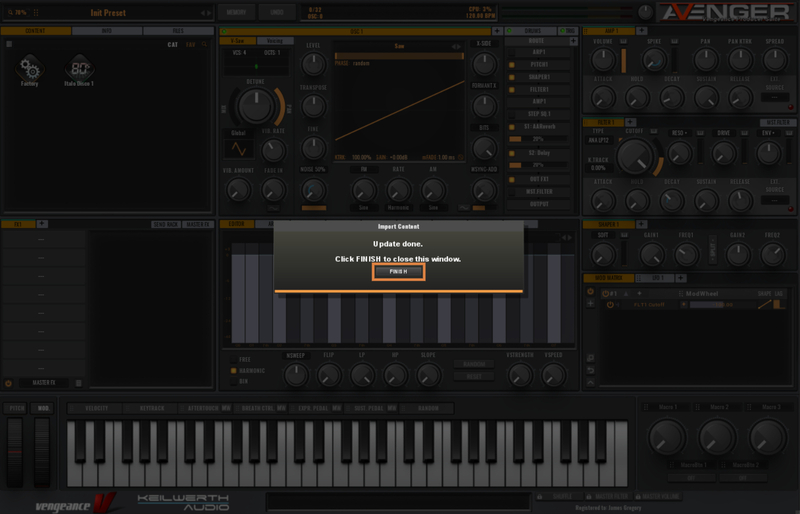800x514 pixels.
Task: Click the FINISH button in Import Content dialog
Action: 399,271
